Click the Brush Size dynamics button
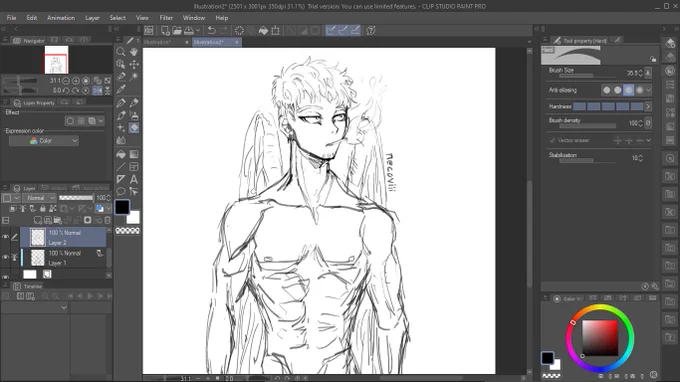680x382 pixels. point(648,73)
